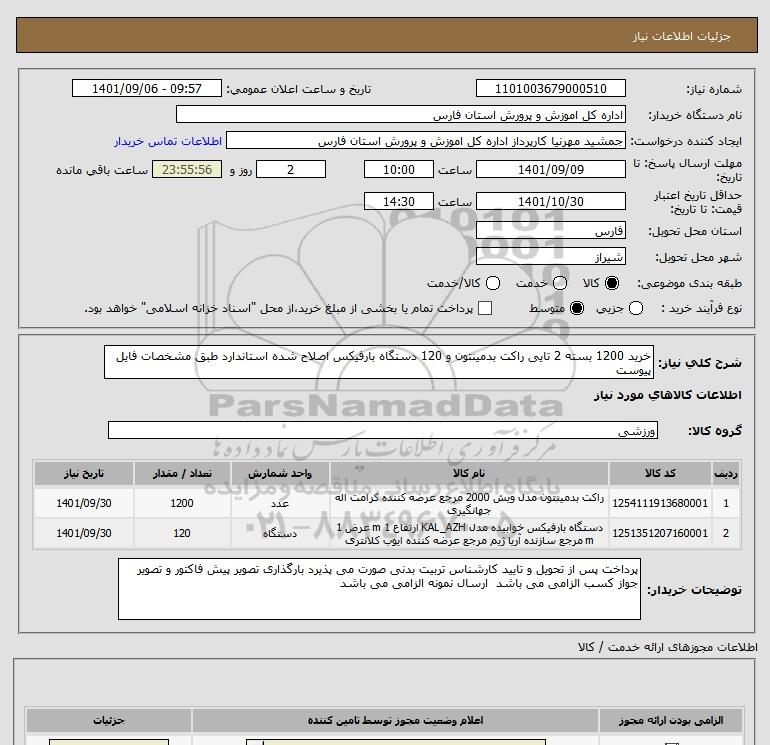Click the buyer notes text area
The height and width of the screenshot is (745, 770).
(x=379, y=589)
